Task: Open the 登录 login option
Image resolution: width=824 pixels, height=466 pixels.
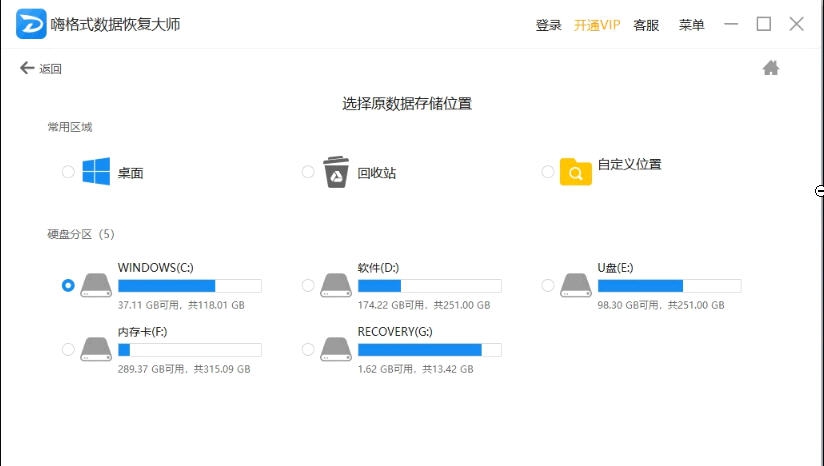Action: 549,25
